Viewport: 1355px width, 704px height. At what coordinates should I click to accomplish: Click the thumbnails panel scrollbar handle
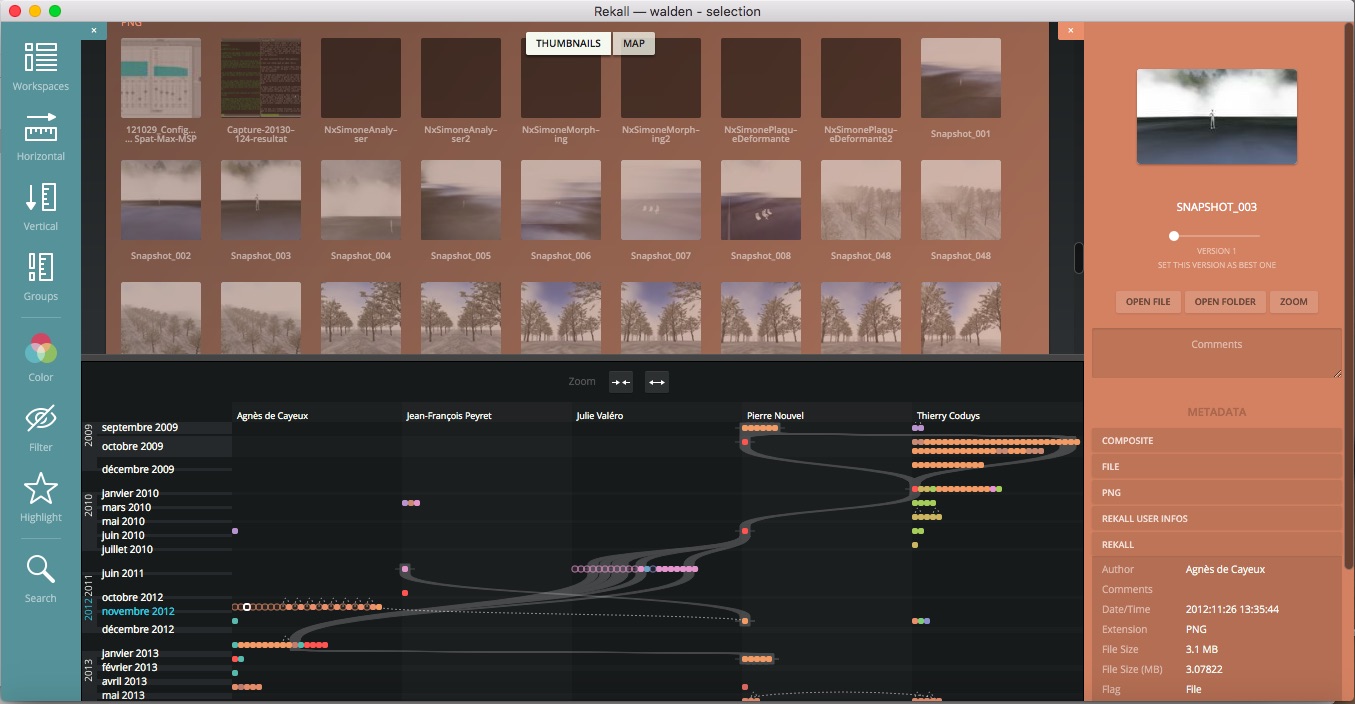[1079, 257]
